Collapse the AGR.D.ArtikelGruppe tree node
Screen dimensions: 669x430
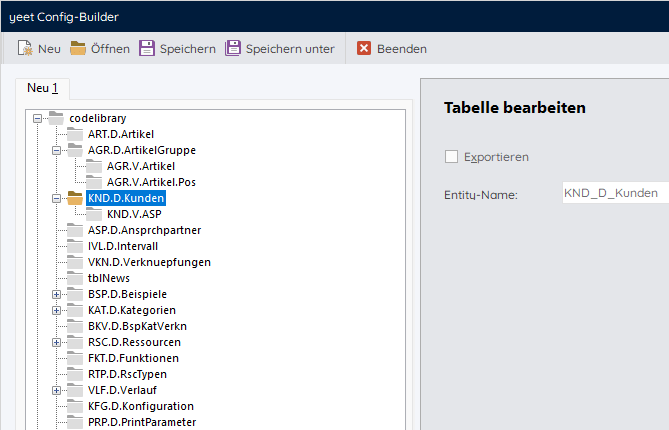pos(57,150)
